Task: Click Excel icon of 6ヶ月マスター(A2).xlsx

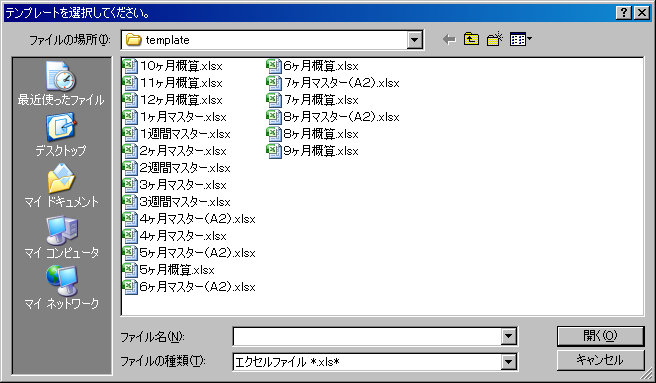Action: tap(130, 287)
